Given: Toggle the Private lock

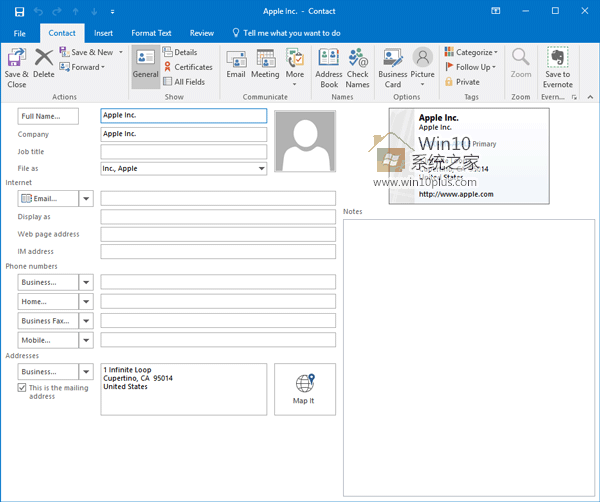Looking at the screenshot, I should point(462,81).
